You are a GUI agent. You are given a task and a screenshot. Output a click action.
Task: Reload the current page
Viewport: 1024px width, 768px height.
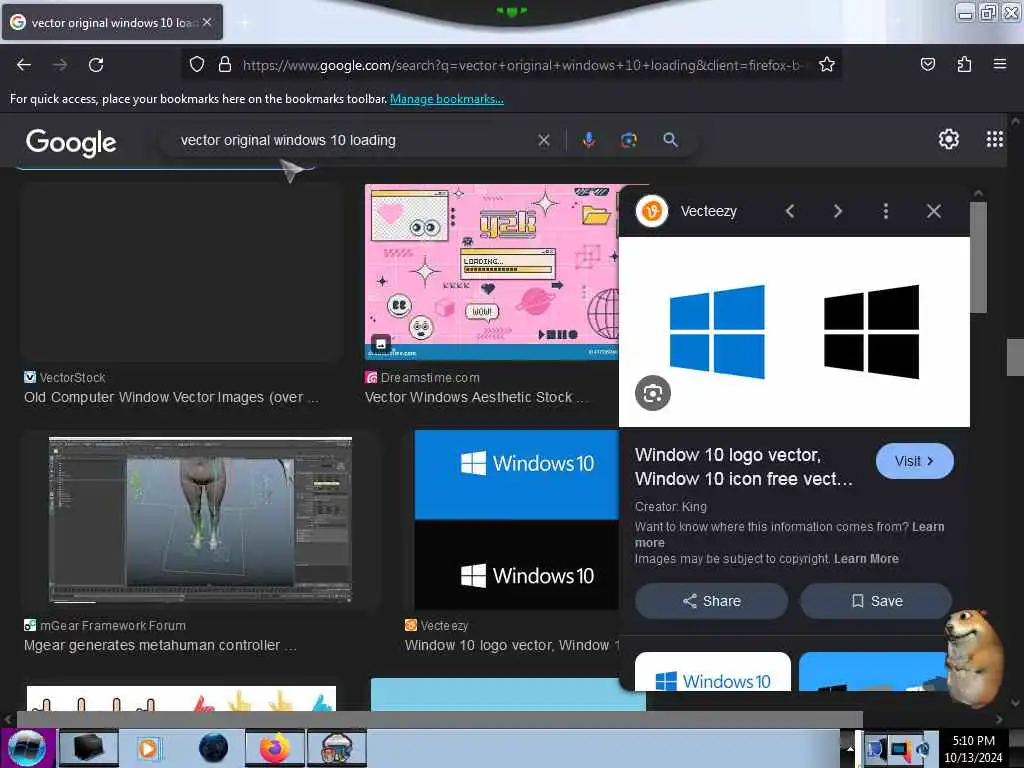(96, 65)
